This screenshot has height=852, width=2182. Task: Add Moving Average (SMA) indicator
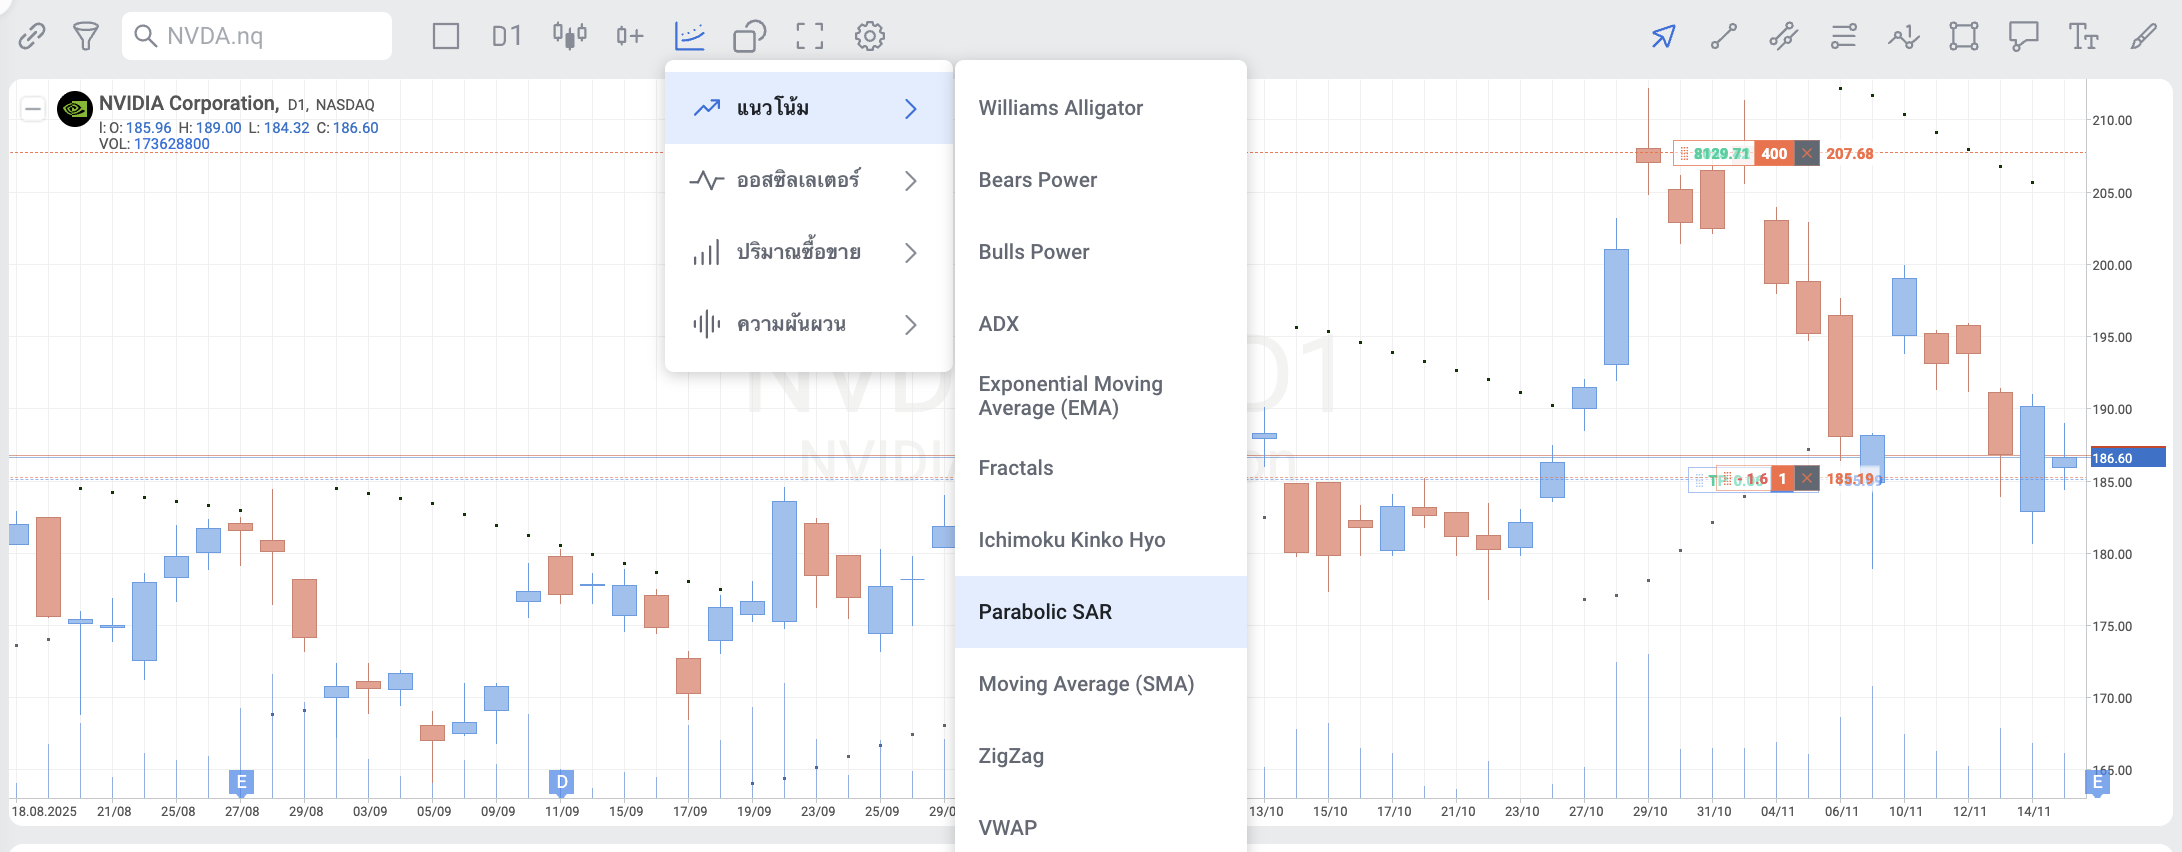[1100, 684]
